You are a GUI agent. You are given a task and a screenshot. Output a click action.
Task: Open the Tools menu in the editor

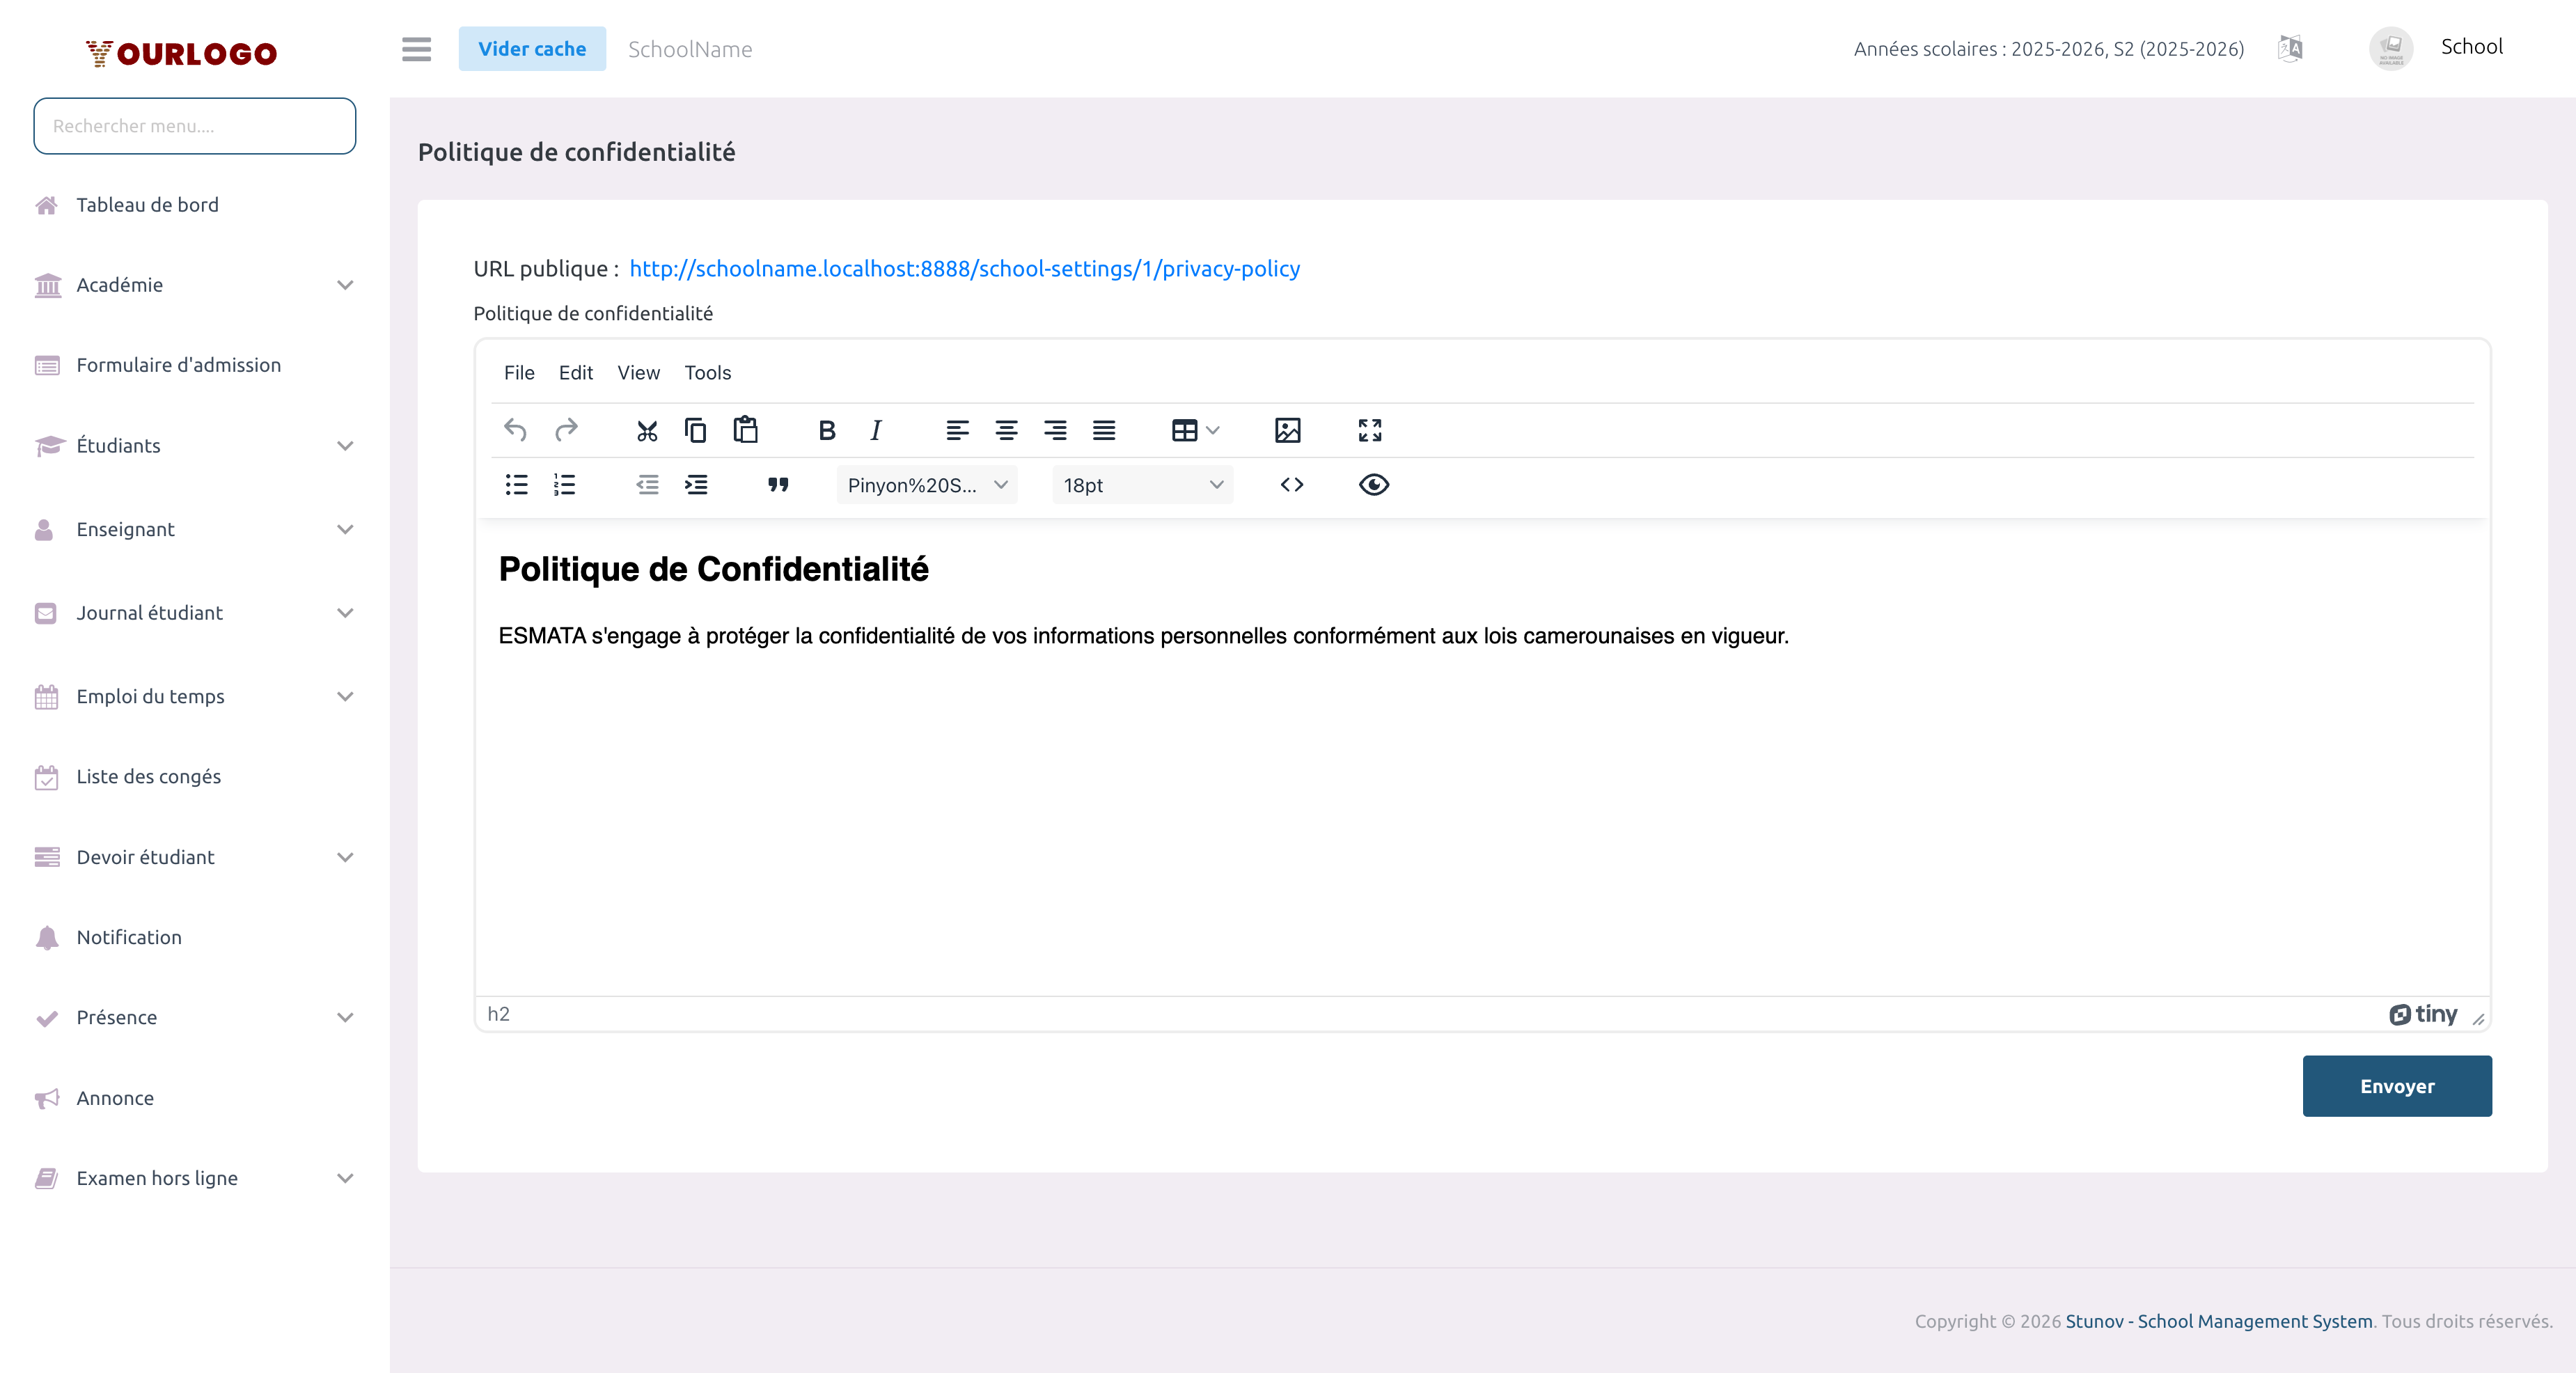coord(707,372)
